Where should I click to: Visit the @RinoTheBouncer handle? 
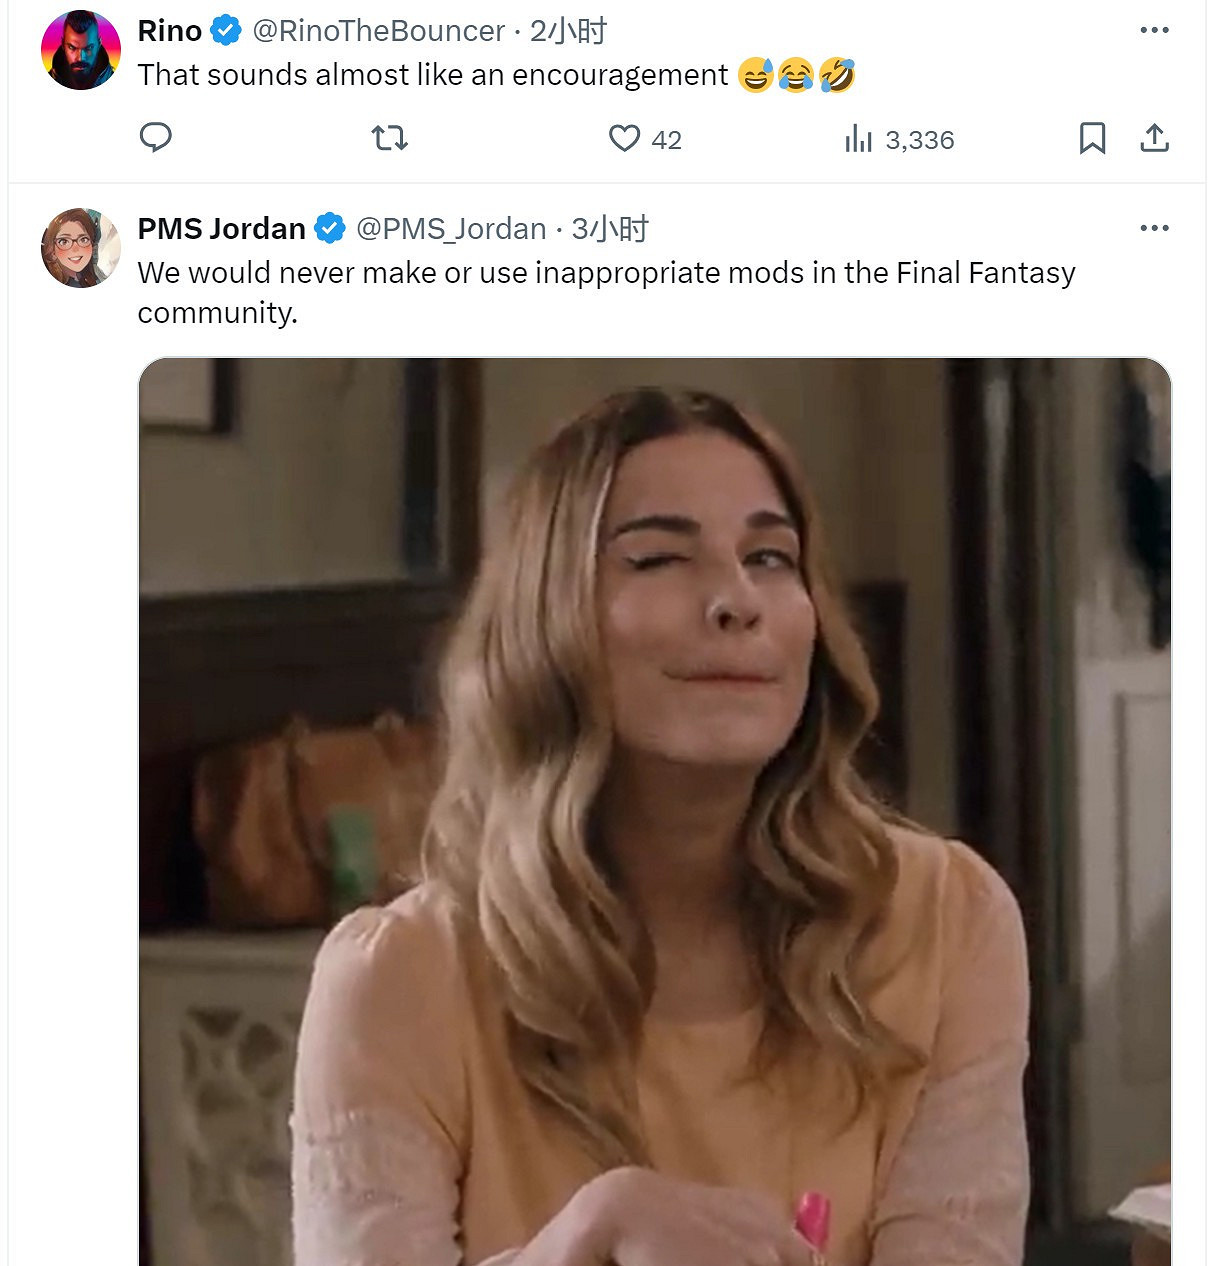[378, 31]
